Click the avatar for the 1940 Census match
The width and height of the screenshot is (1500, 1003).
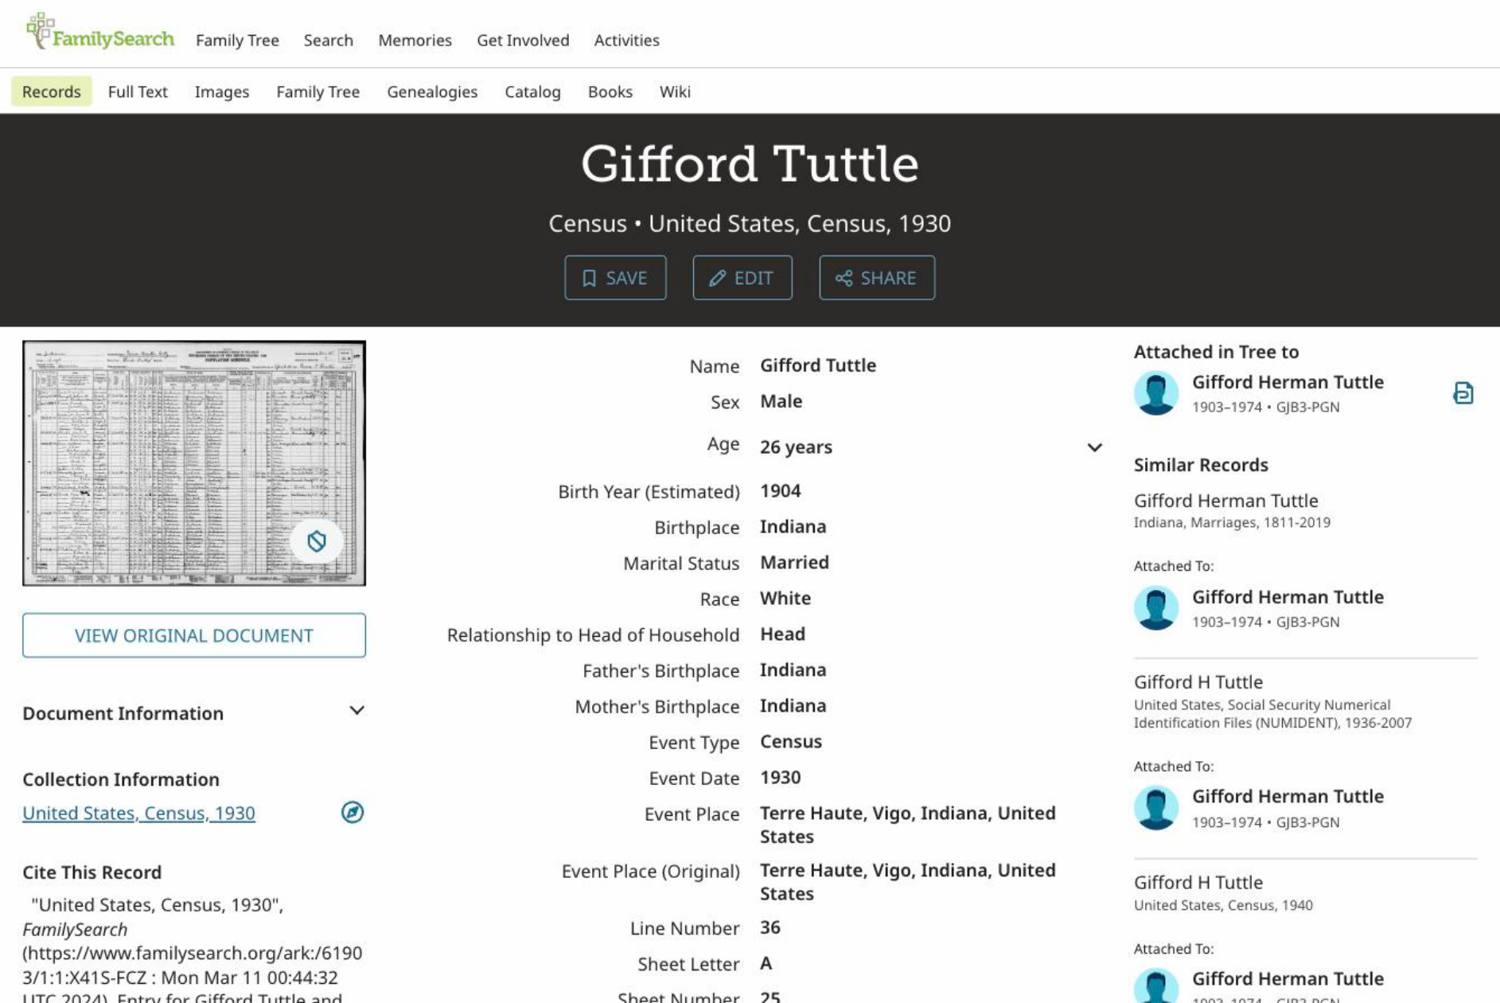(x=1156, y=985)
